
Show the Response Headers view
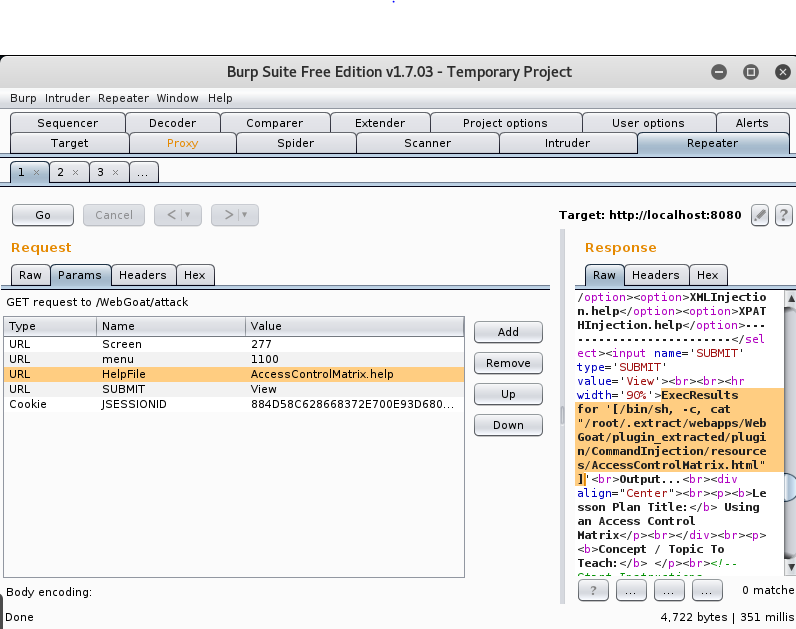pyautogui.click(x=656, y=275)
